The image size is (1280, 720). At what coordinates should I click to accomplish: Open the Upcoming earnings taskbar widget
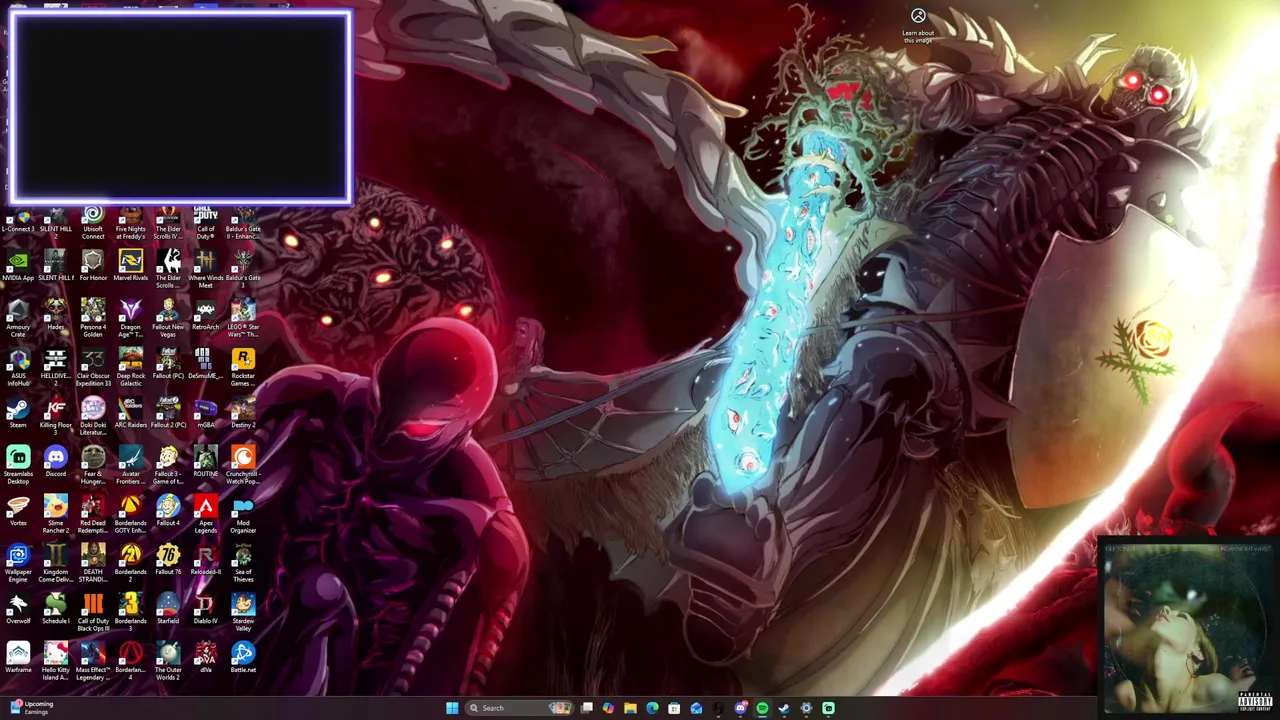tap(30, 708)
